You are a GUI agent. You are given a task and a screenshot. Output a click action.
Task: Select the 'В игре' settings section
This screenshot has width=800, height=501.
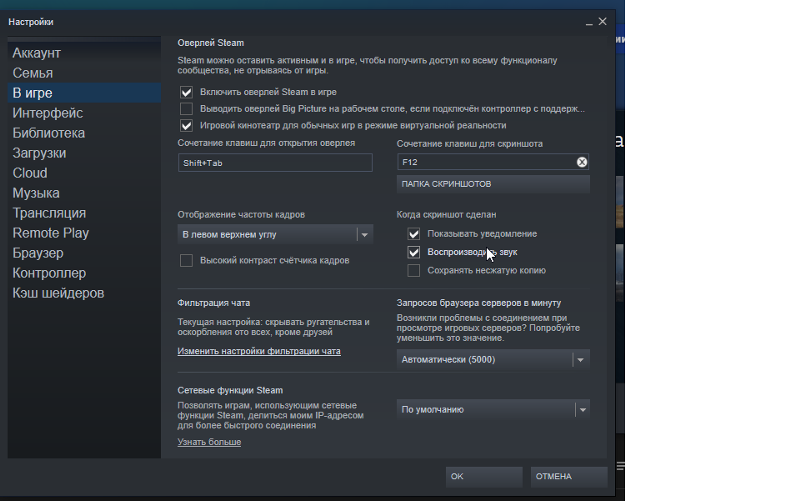(84, 93)
